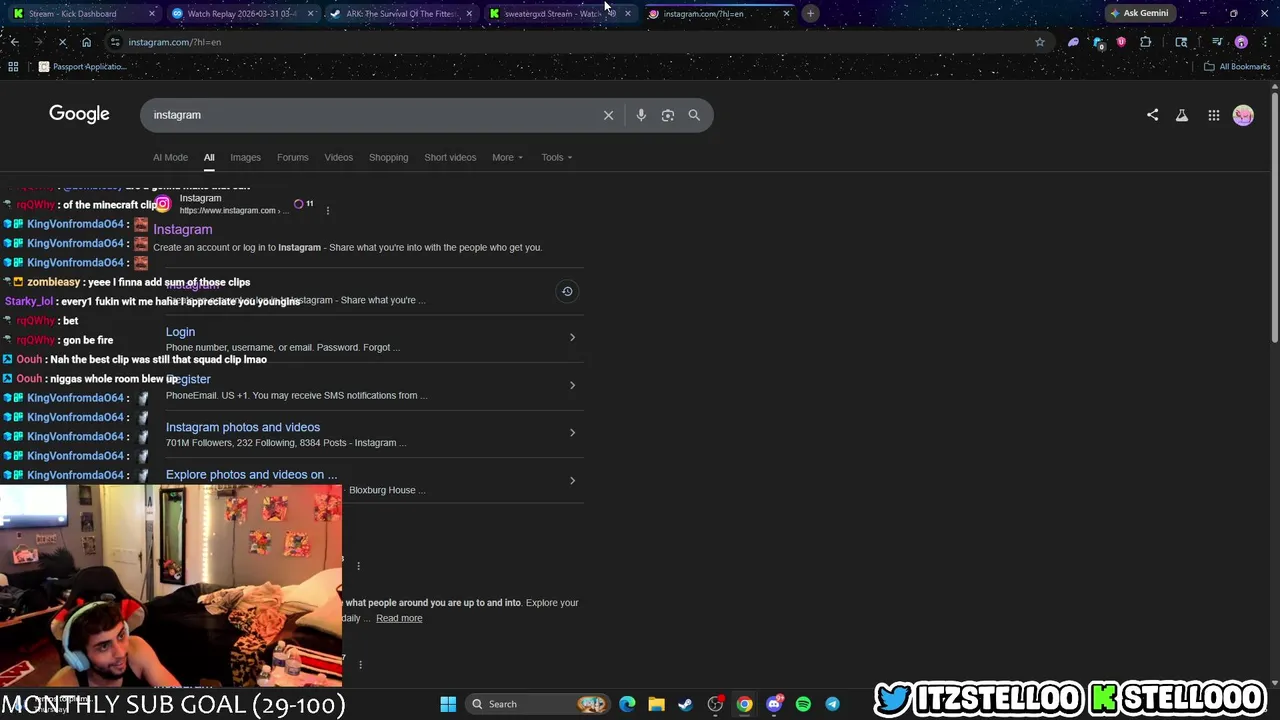Viewport: 1280px width, 720px height.
Task: Close the instagram.com browser tab
Action: coord(786,14)
